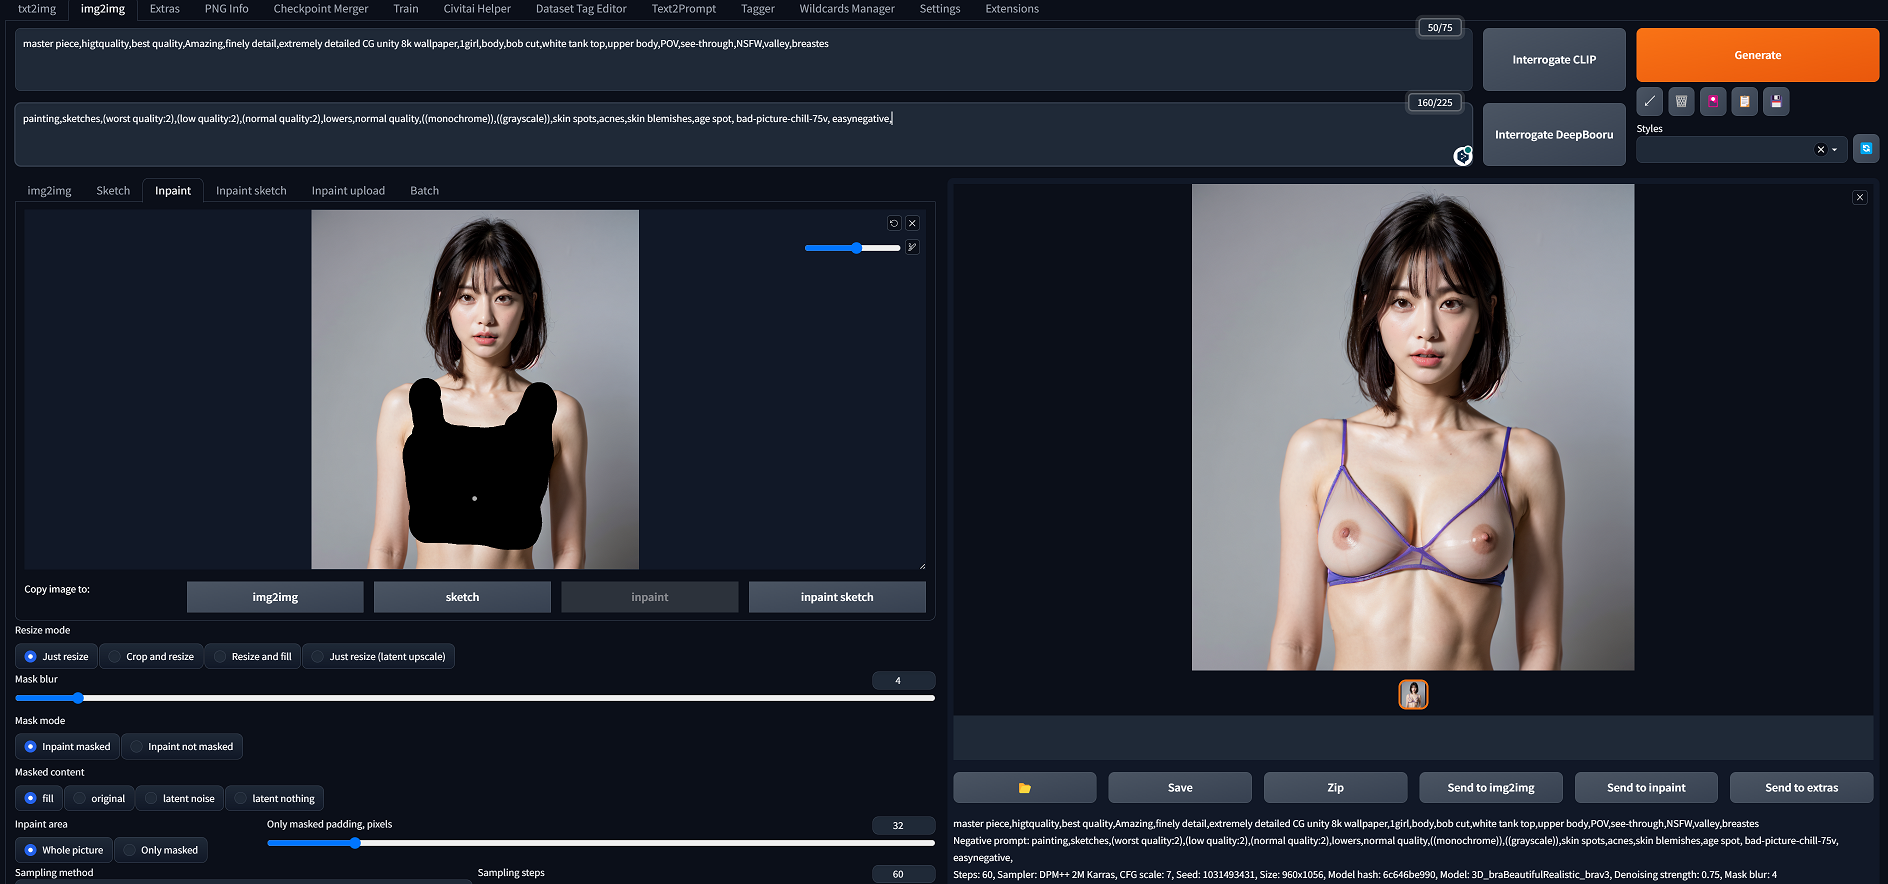Switch to the PNG Info tab
The width and height of the screenshot is (1888, 884).
point(226,9)
